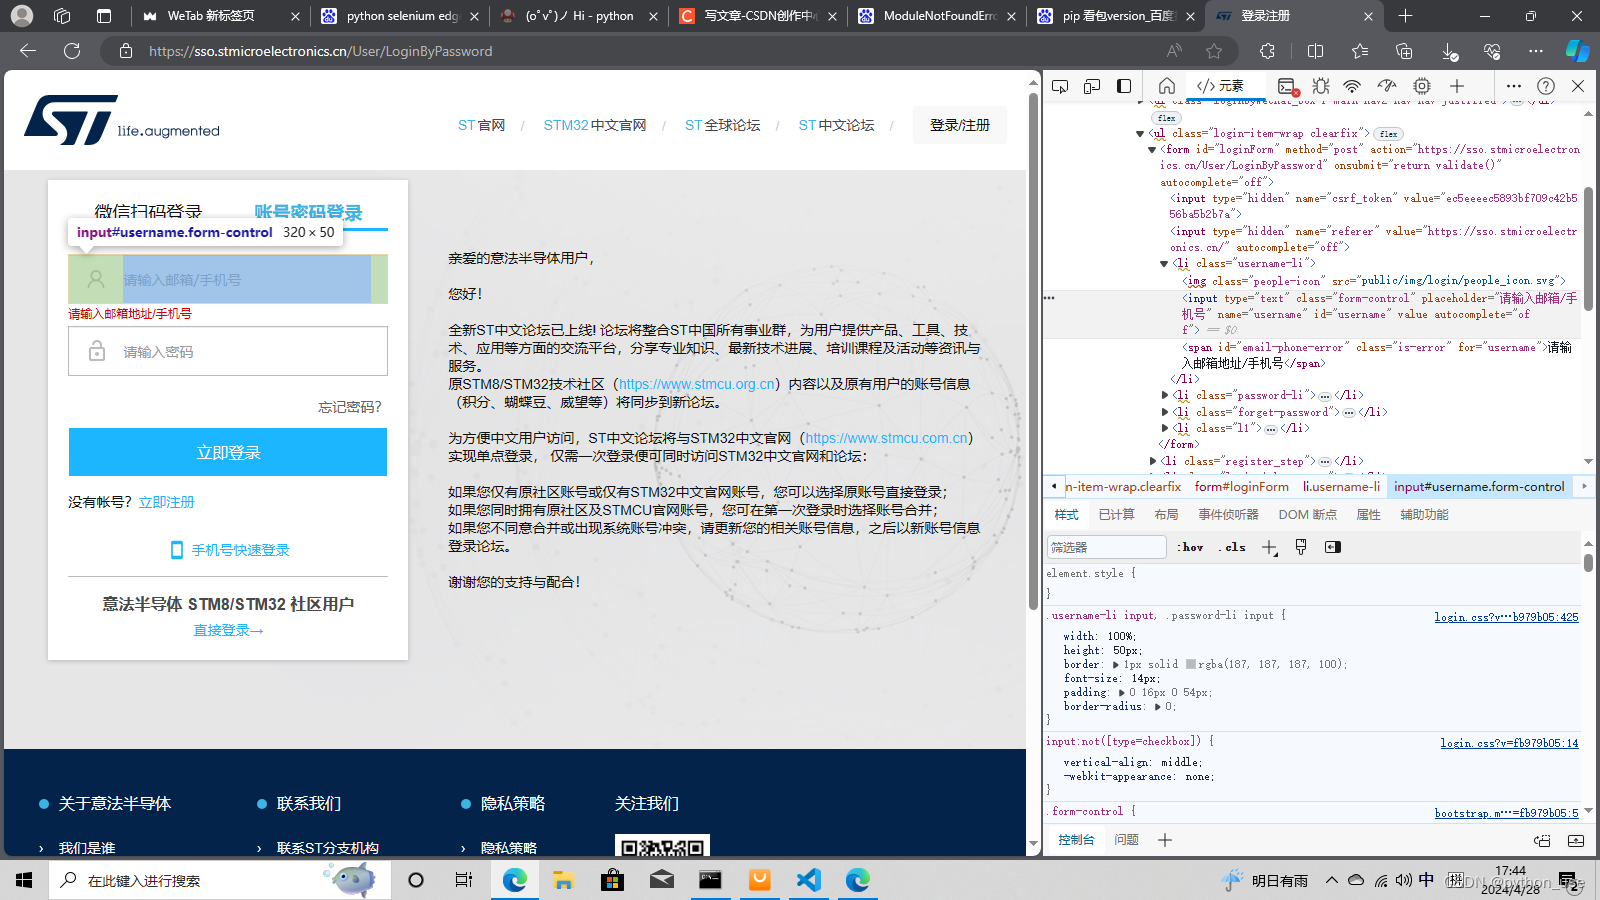Open the Console tool icon with error badge
This screenshot has height=900, width=1600.
pyautogui.click(x=1287, y=86)
